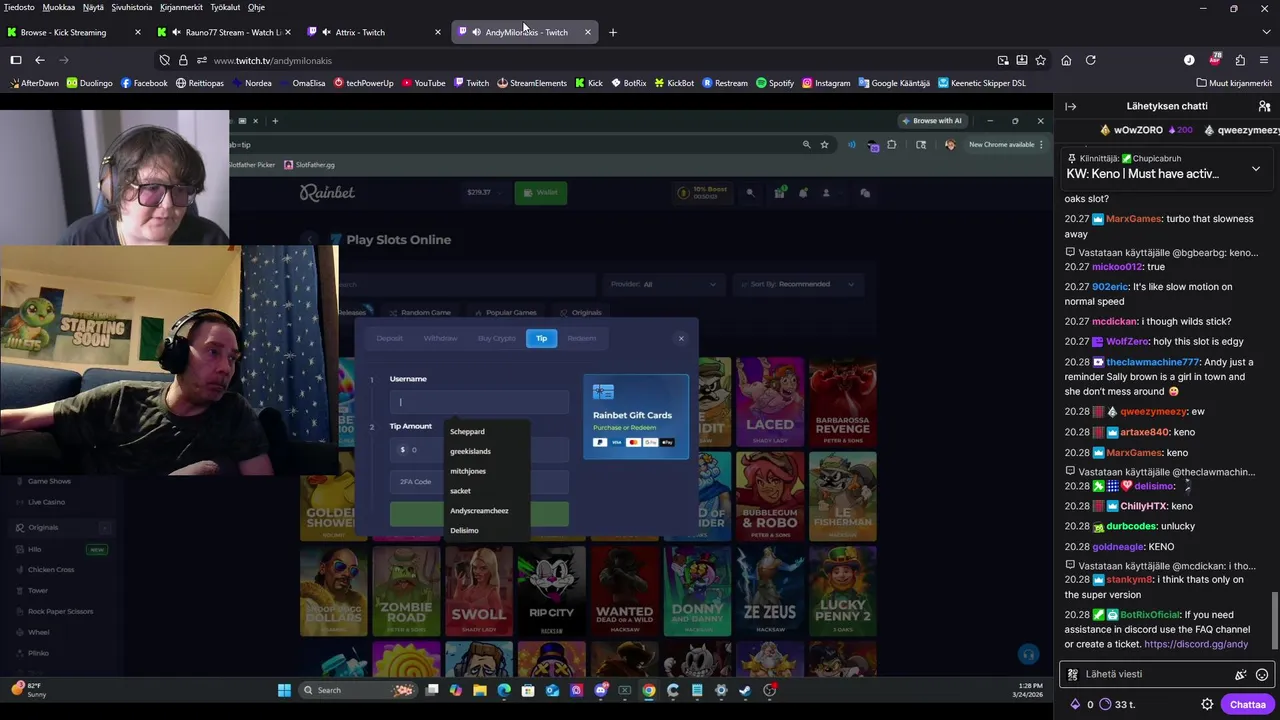Open Discord from the taskbar

[601, 690]
